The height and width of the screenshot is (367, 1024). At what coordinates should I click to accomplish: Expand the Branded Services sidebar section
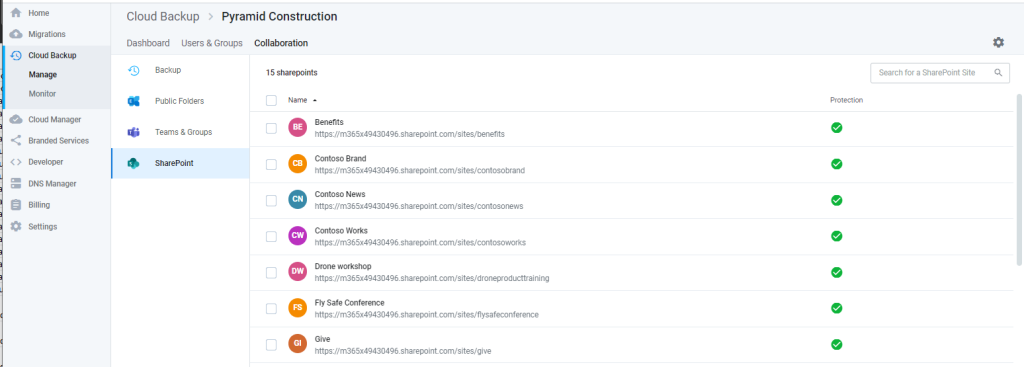(58, 140)
